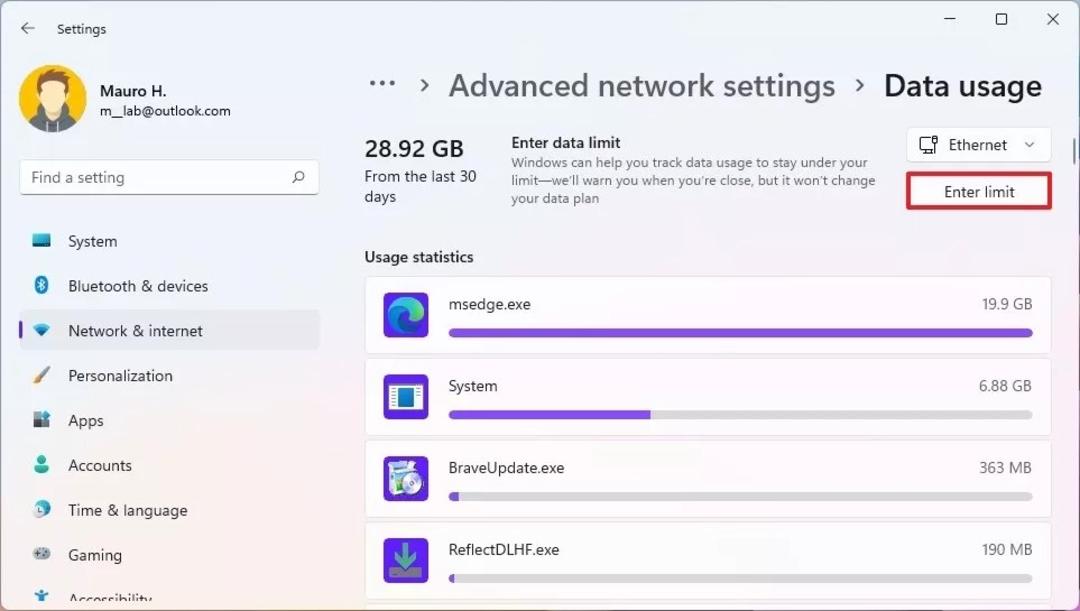The width and height of the screenshot is (1080, 611).
Task: Click the System usage progress bar
Action: (x=740, y=415)
